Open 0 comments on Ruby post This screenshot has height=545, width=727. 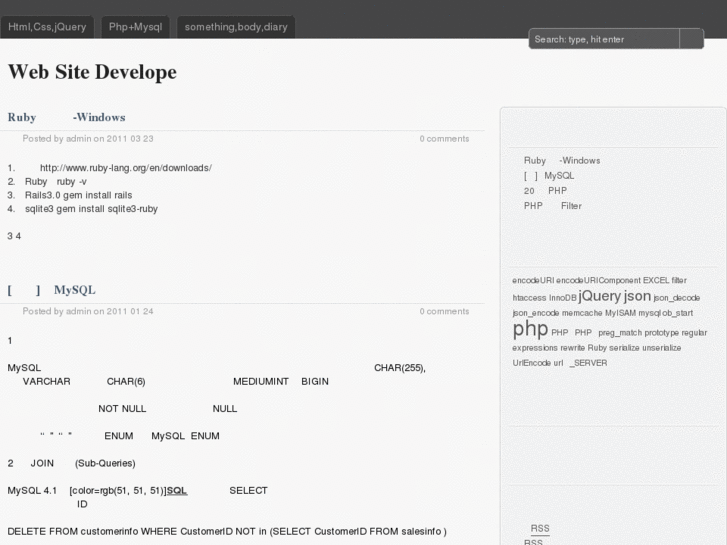pos(444,139)
